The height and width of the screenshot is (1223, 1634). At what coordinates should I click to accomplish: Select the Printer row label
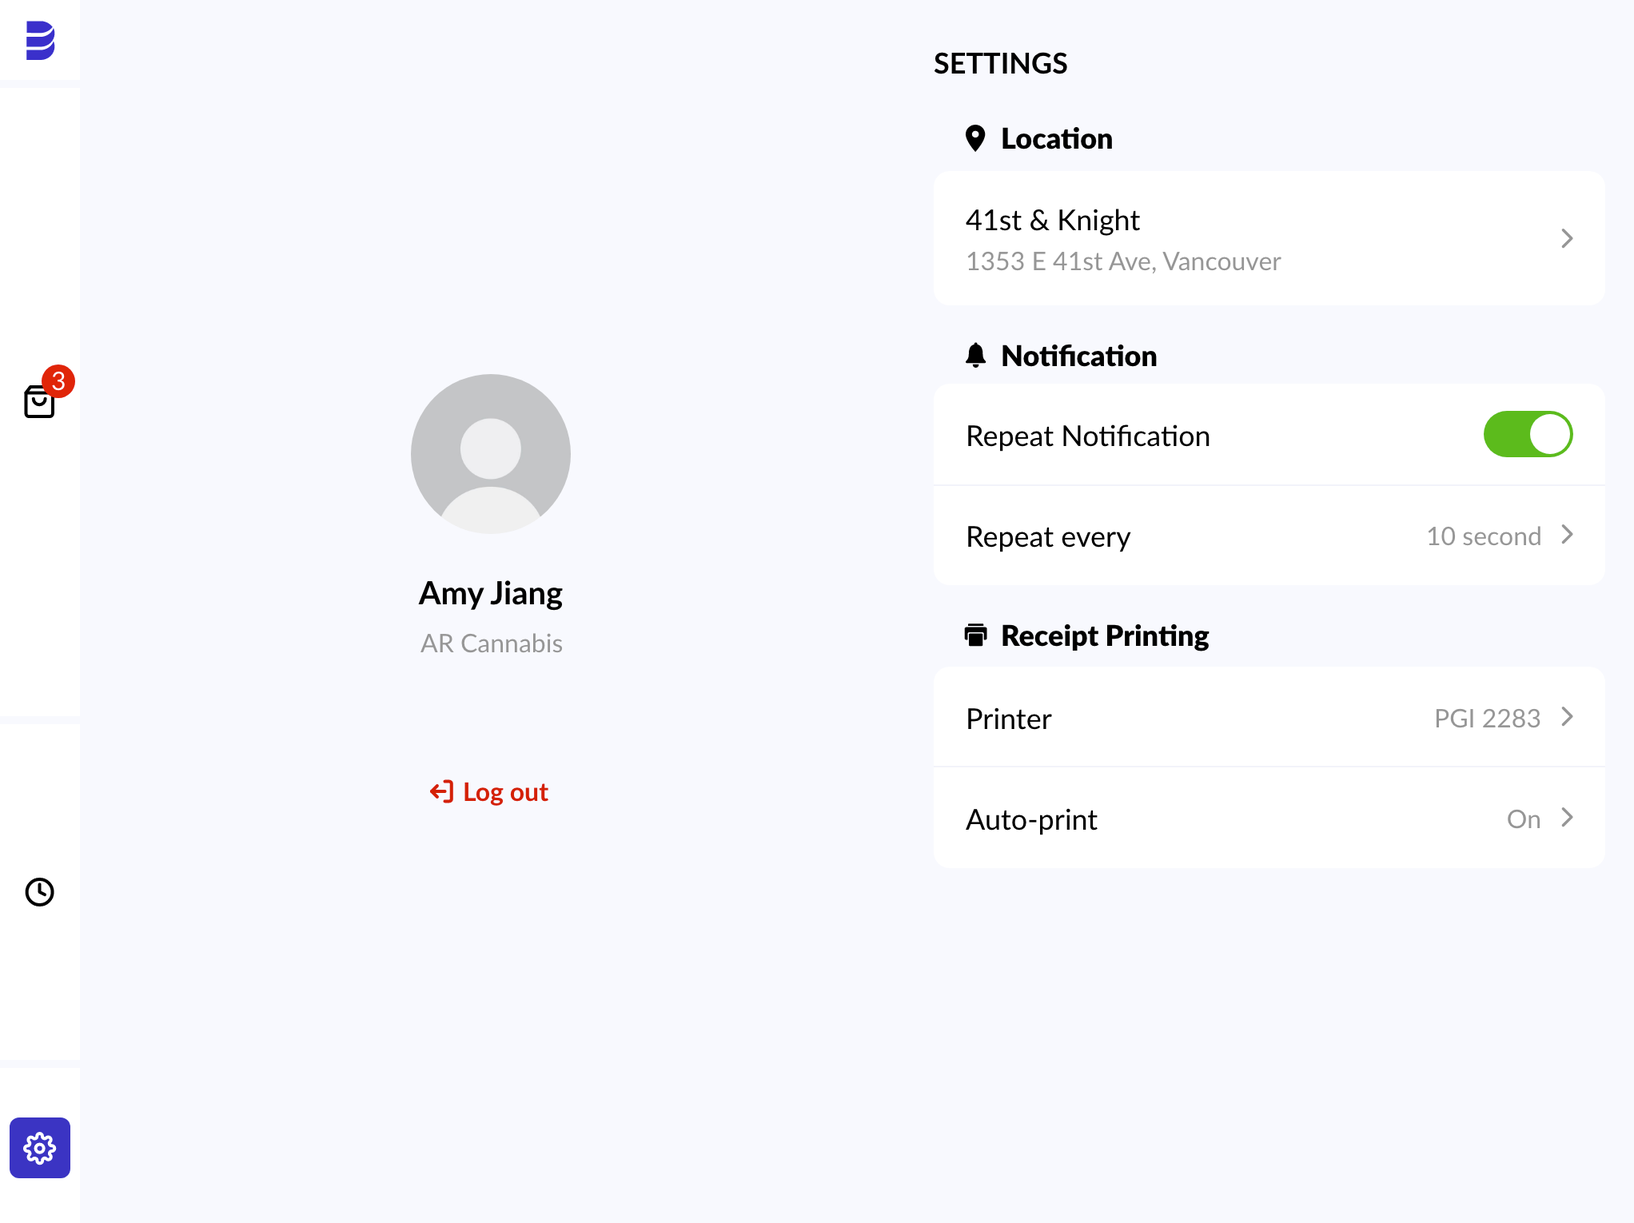tap(1008, 718)
